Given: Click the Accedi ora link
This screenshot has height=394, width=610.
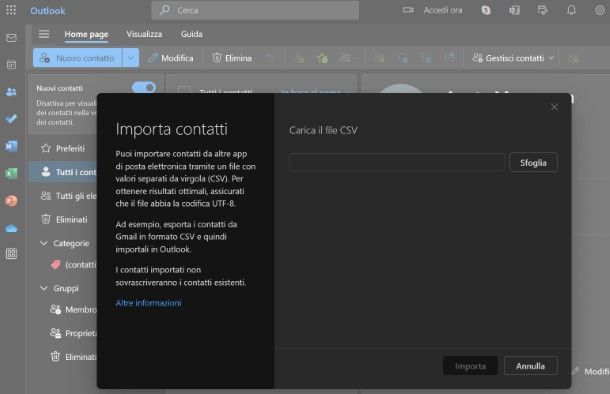Looking at the screenshot, I should (443, 10).
